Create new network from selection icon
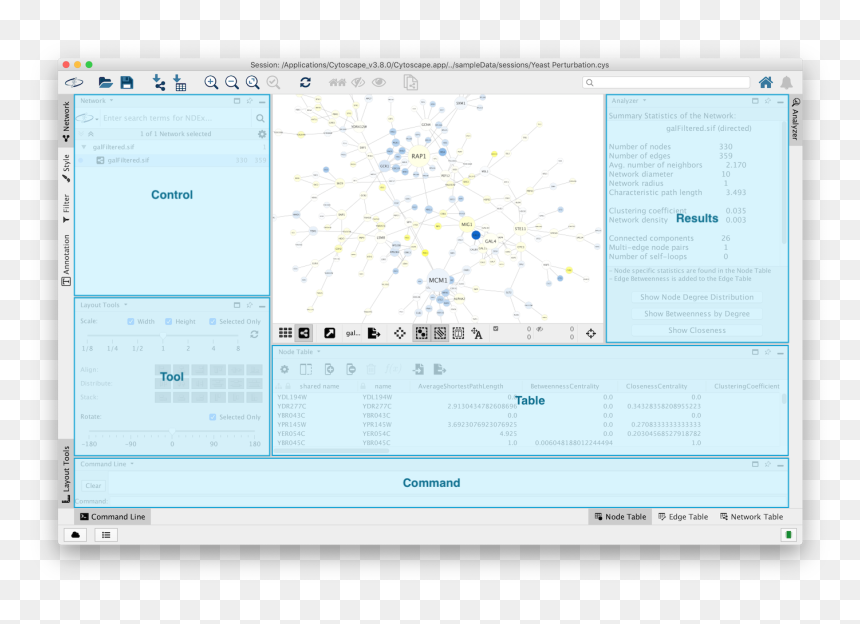This screenshot has width=860, height=624. 410,83
